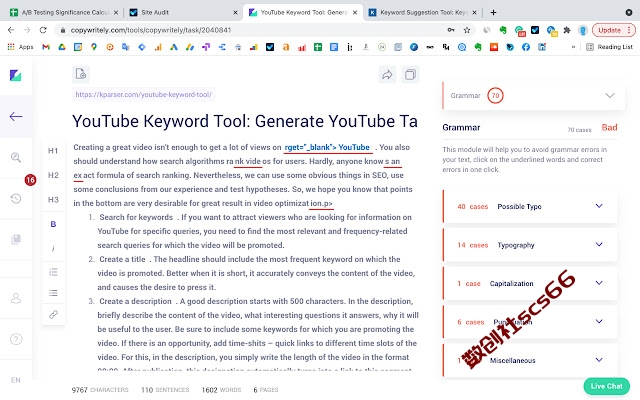
Task: Open the history clock icon in sidebar
Action: point(16,198)
